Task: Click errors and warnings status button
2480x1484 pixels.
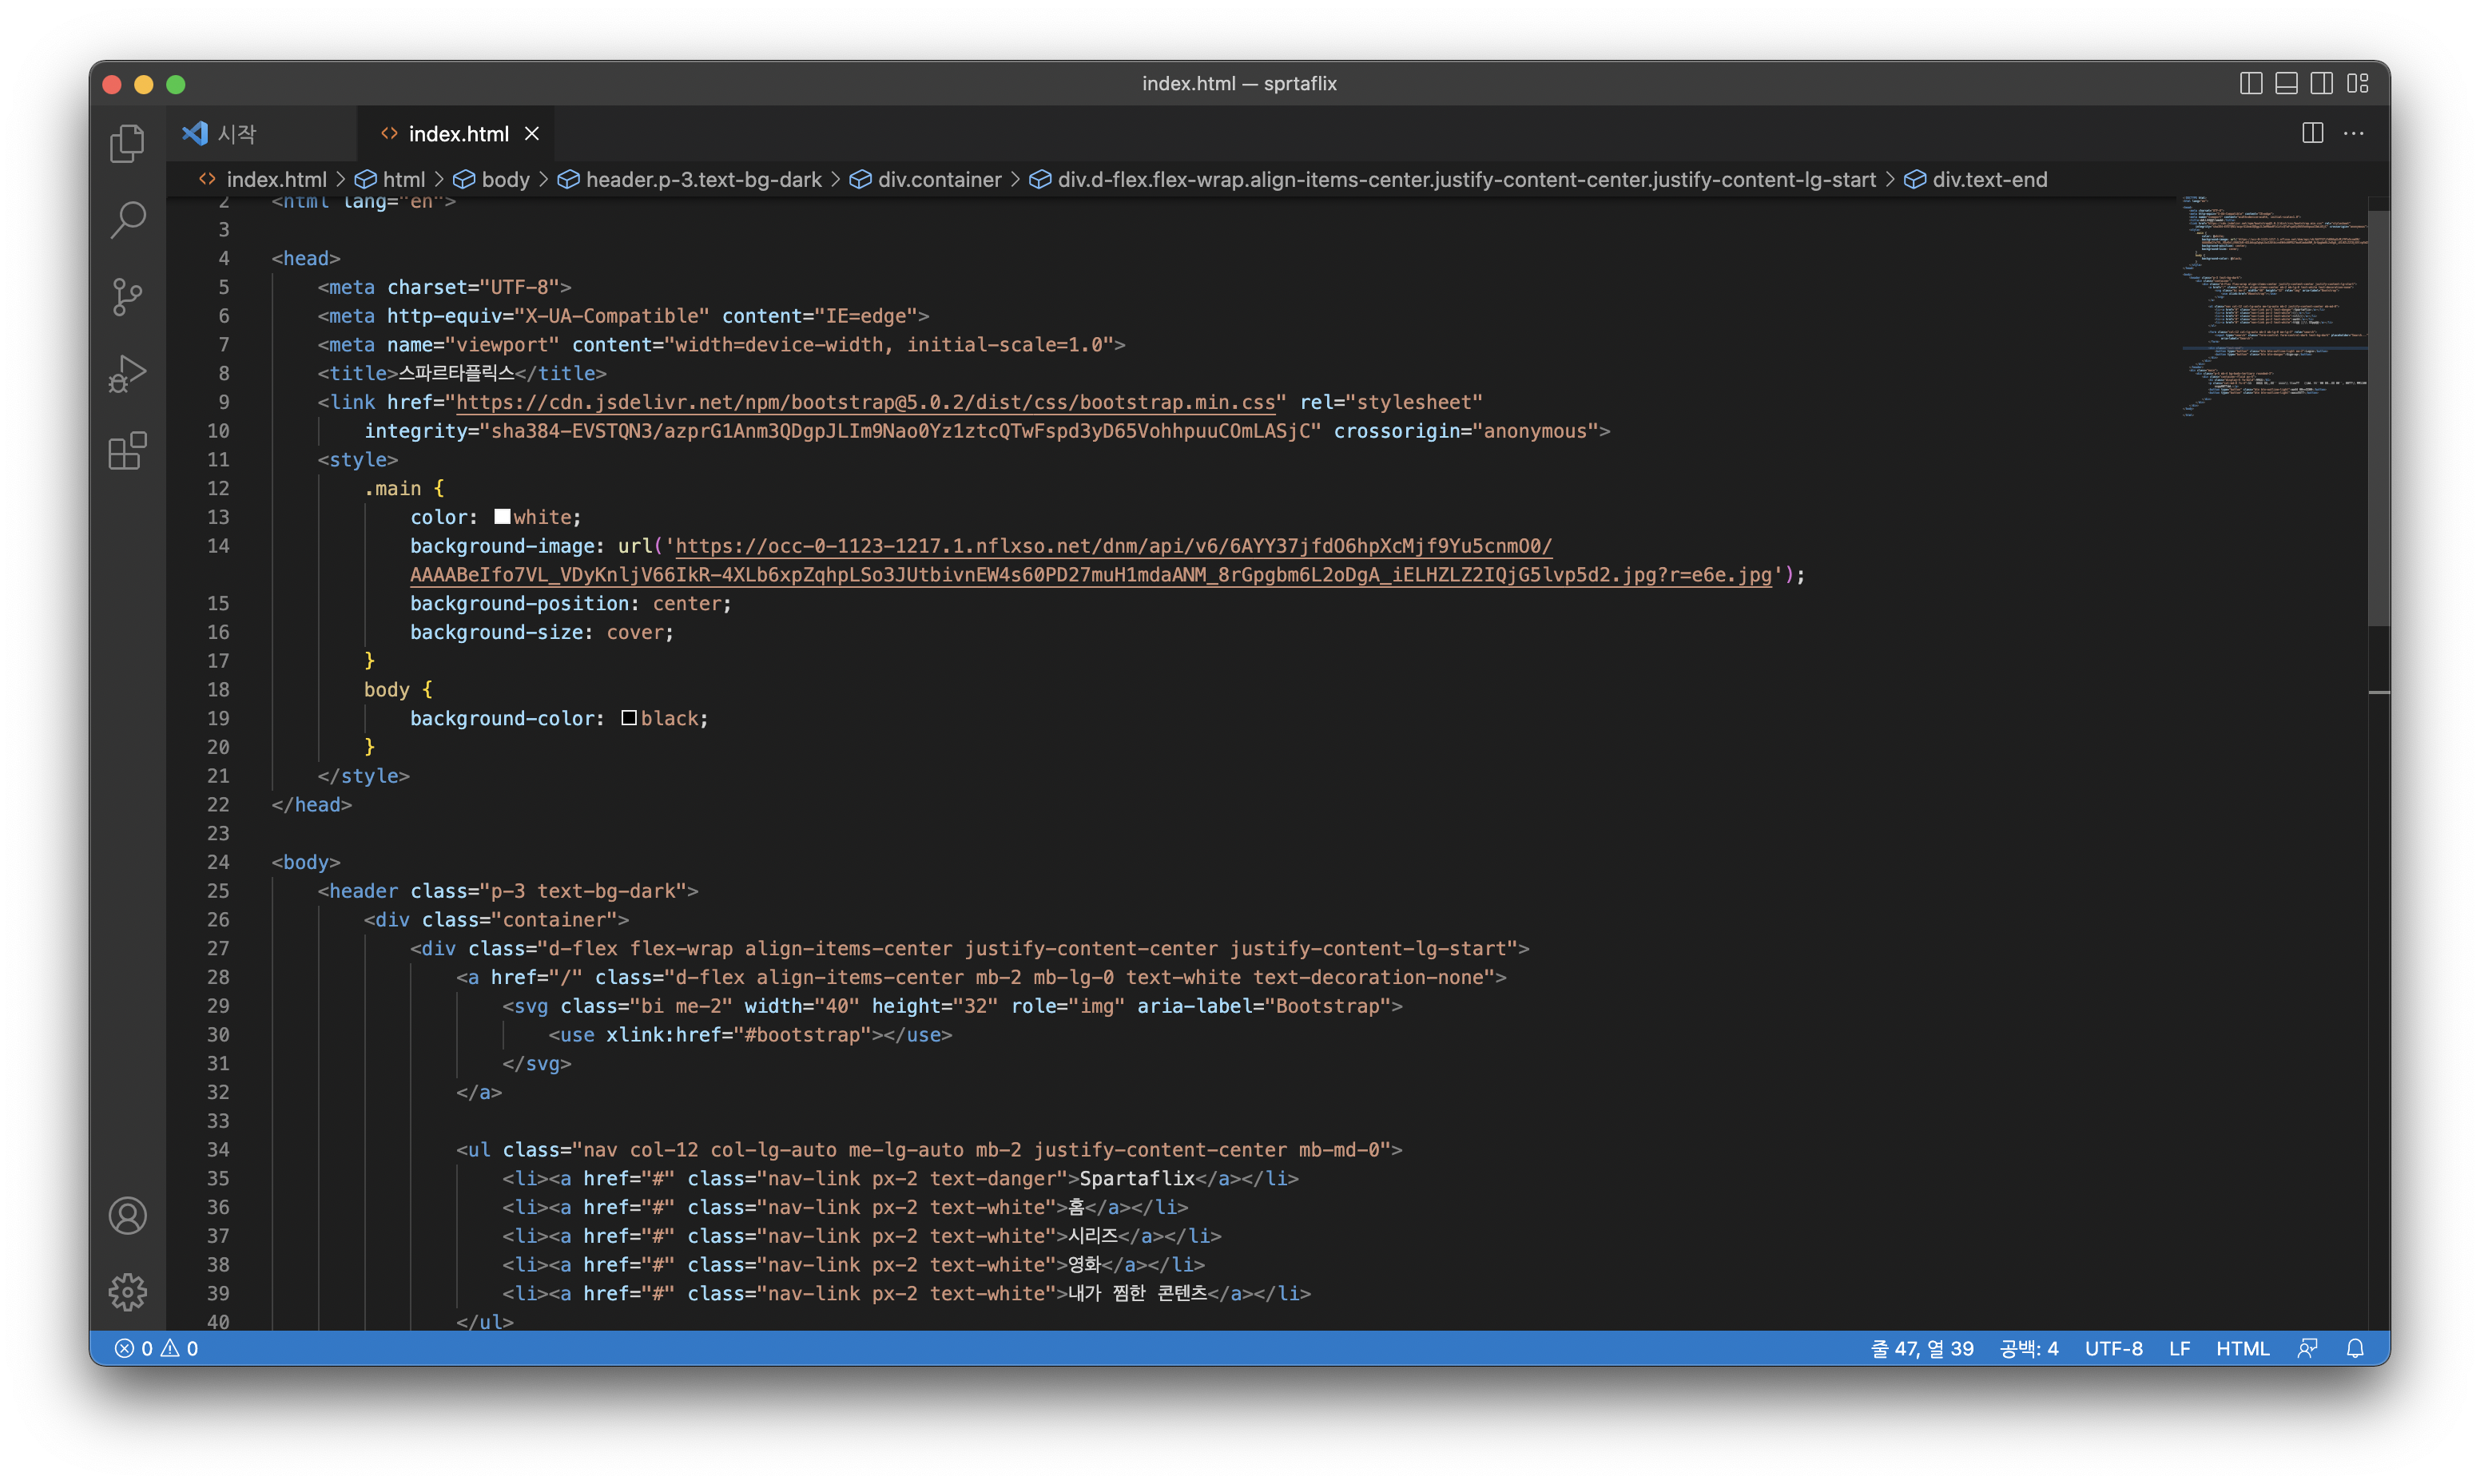Action: coord(156,1348)
